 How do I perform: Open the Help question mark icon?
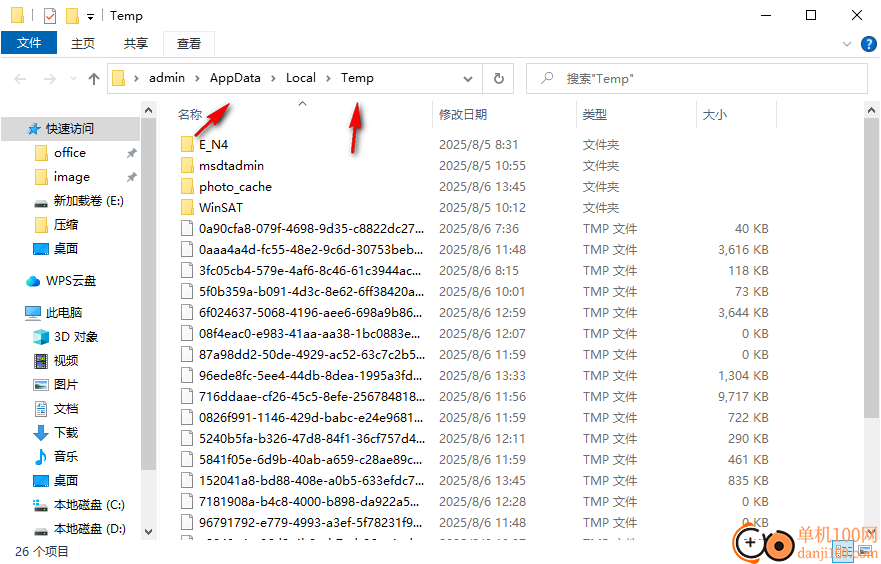(x=869, y=44)
